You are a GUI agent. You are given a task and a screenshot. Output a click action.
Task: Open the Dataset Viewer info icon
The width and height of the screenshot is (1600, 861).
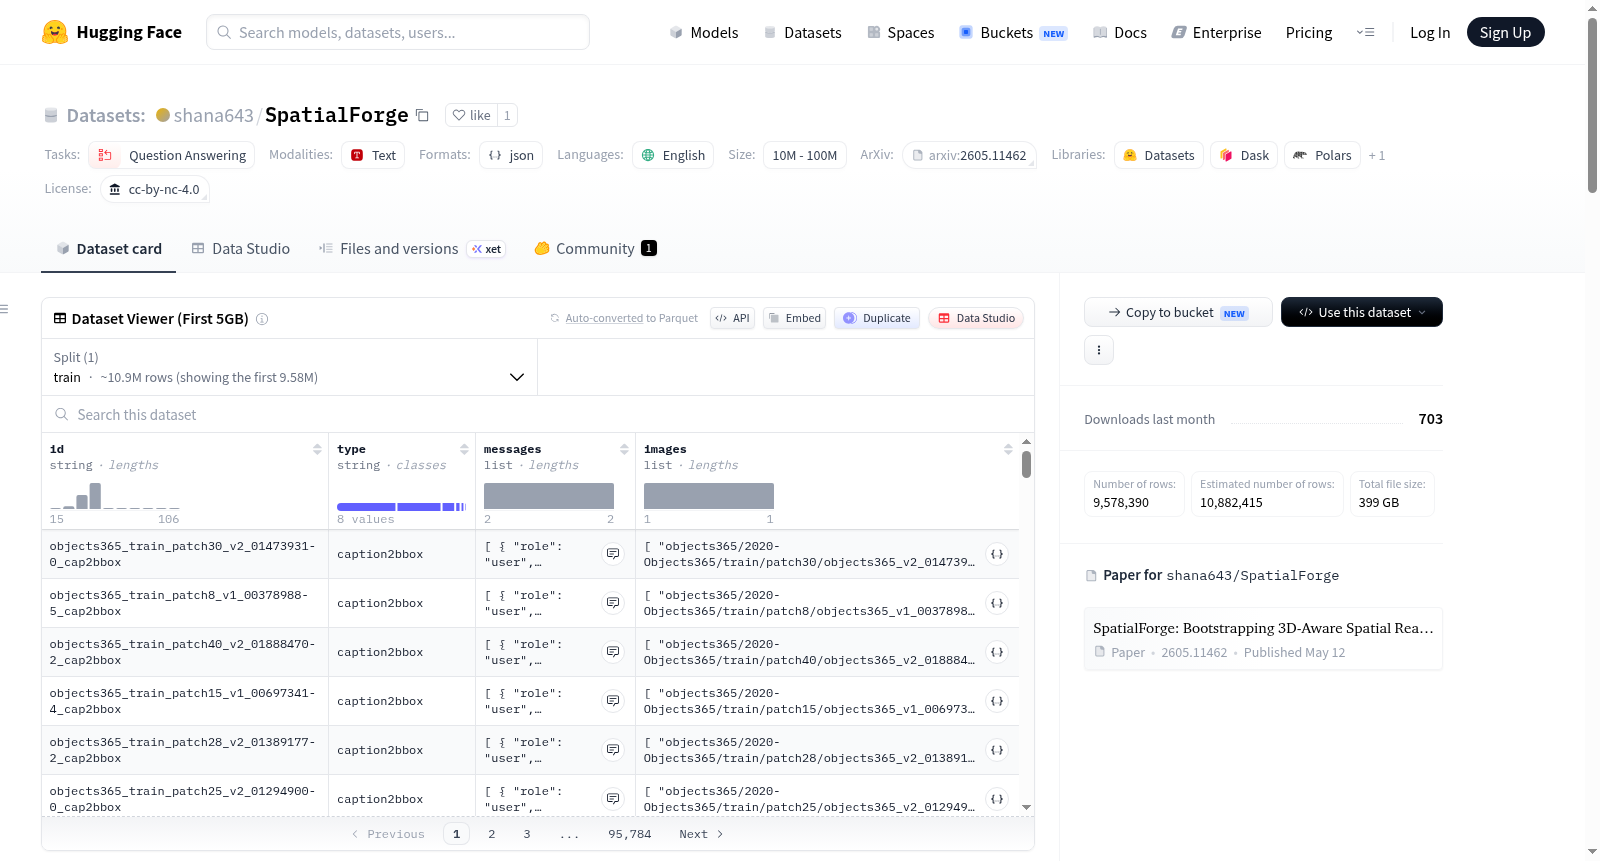(262, 319)
